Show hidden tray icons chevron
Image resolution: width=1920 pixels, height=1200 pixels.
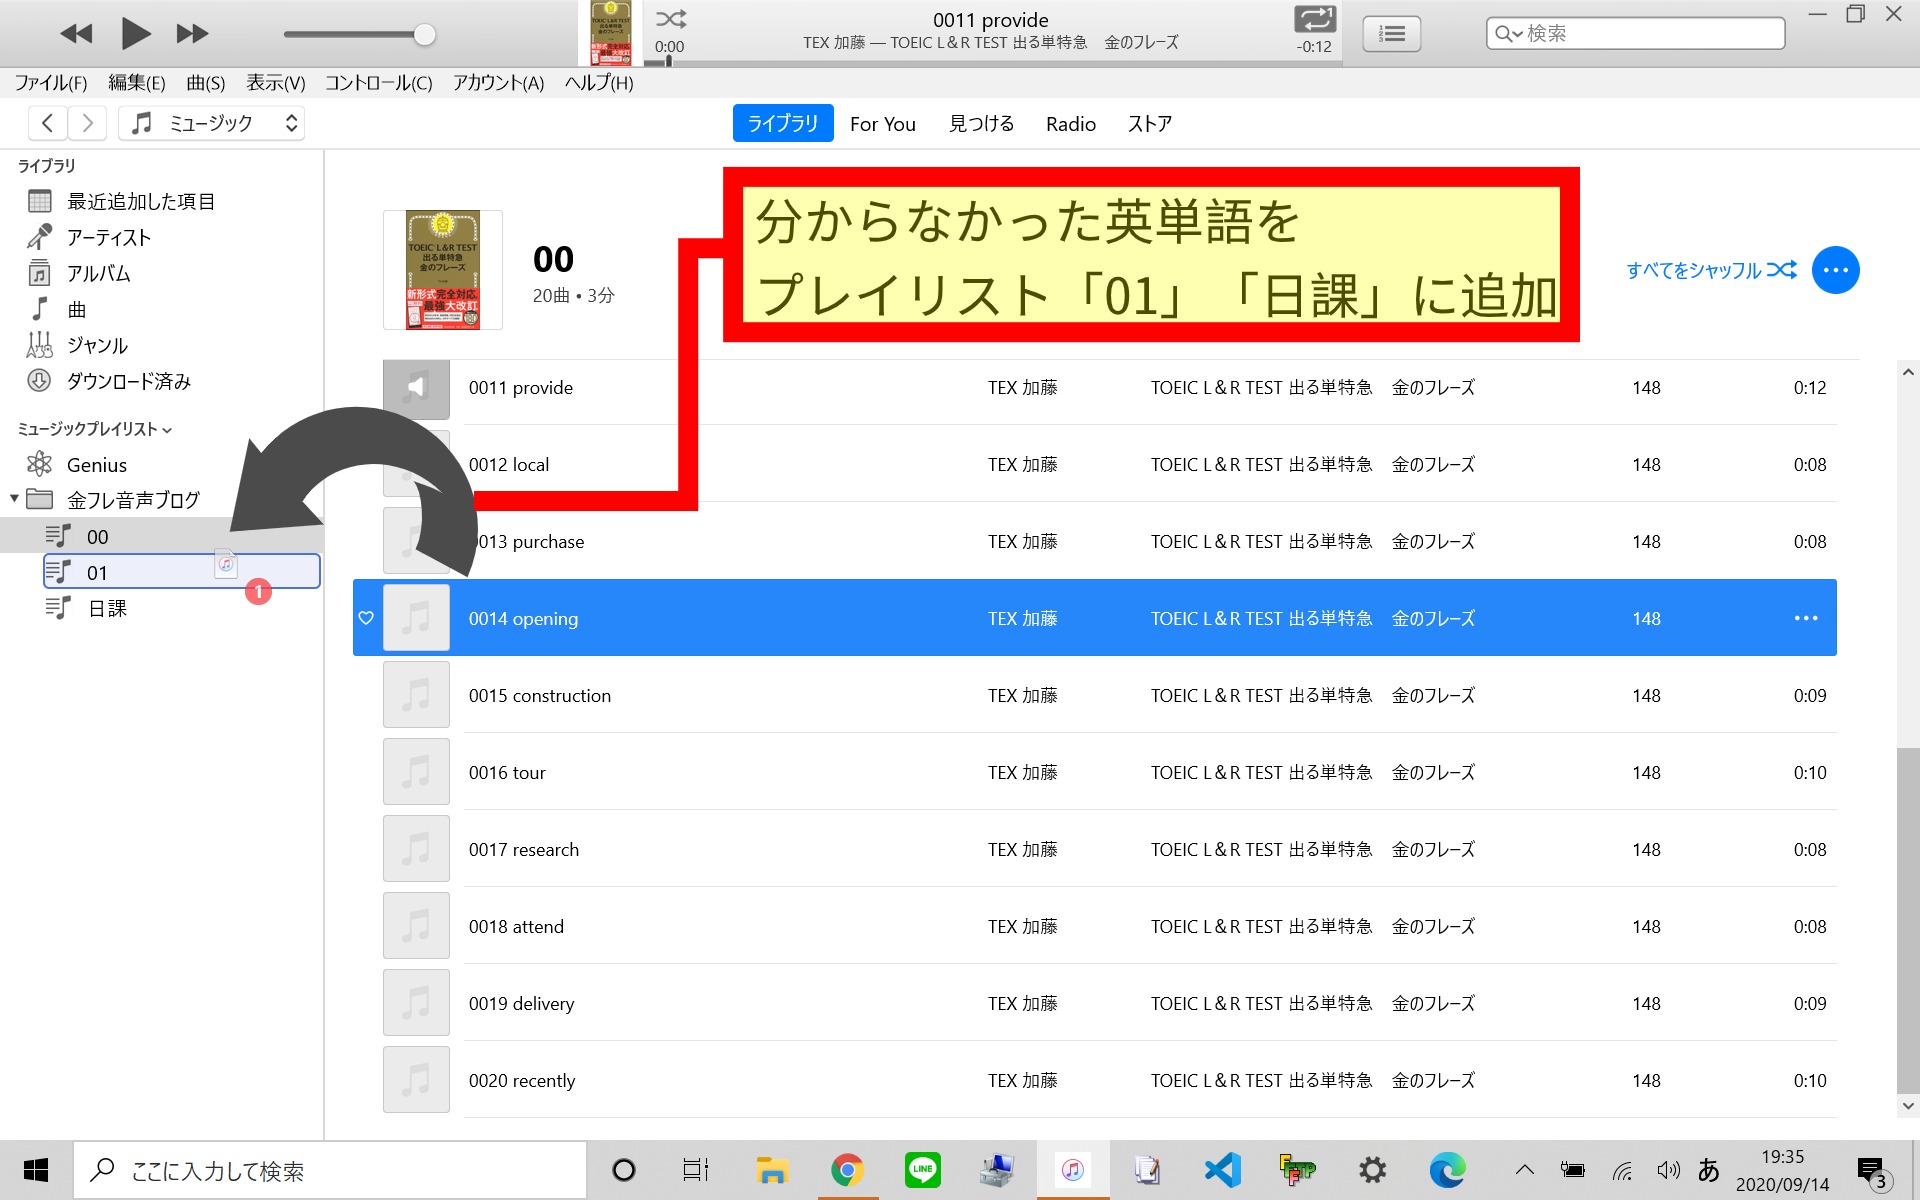click(x=1524, y=1170)
